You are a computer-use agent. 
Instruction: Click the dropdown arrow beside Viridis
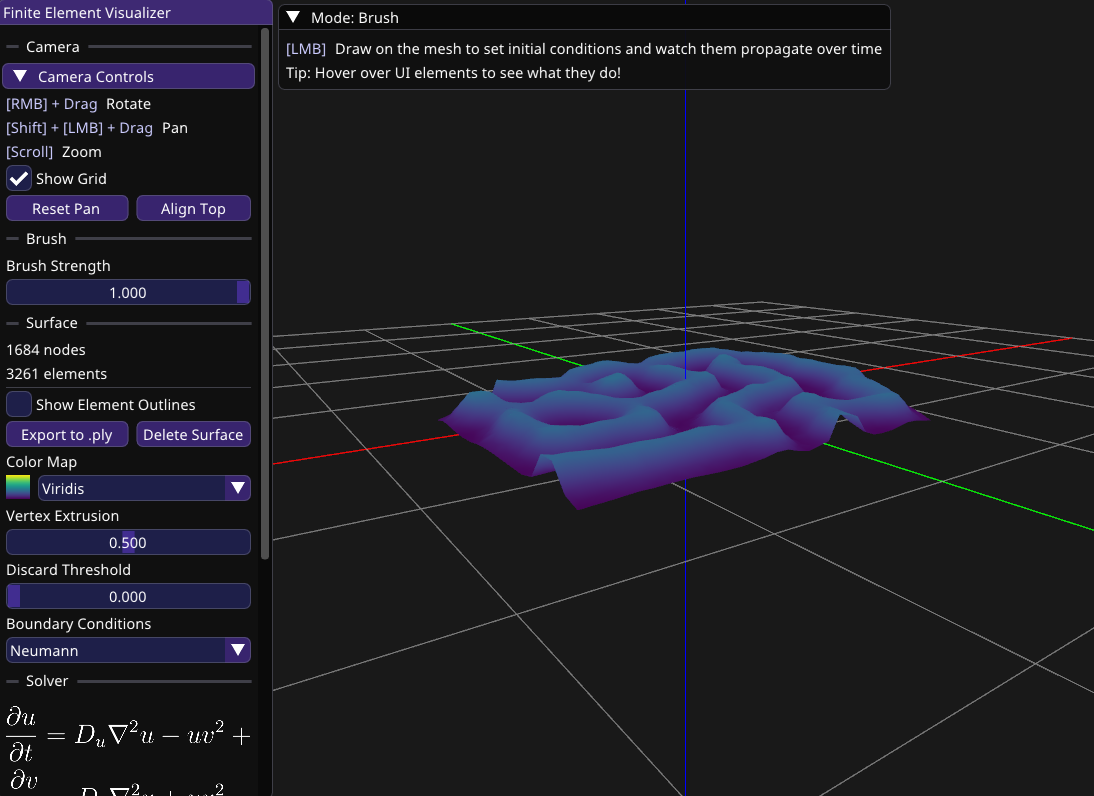point(238,489)
